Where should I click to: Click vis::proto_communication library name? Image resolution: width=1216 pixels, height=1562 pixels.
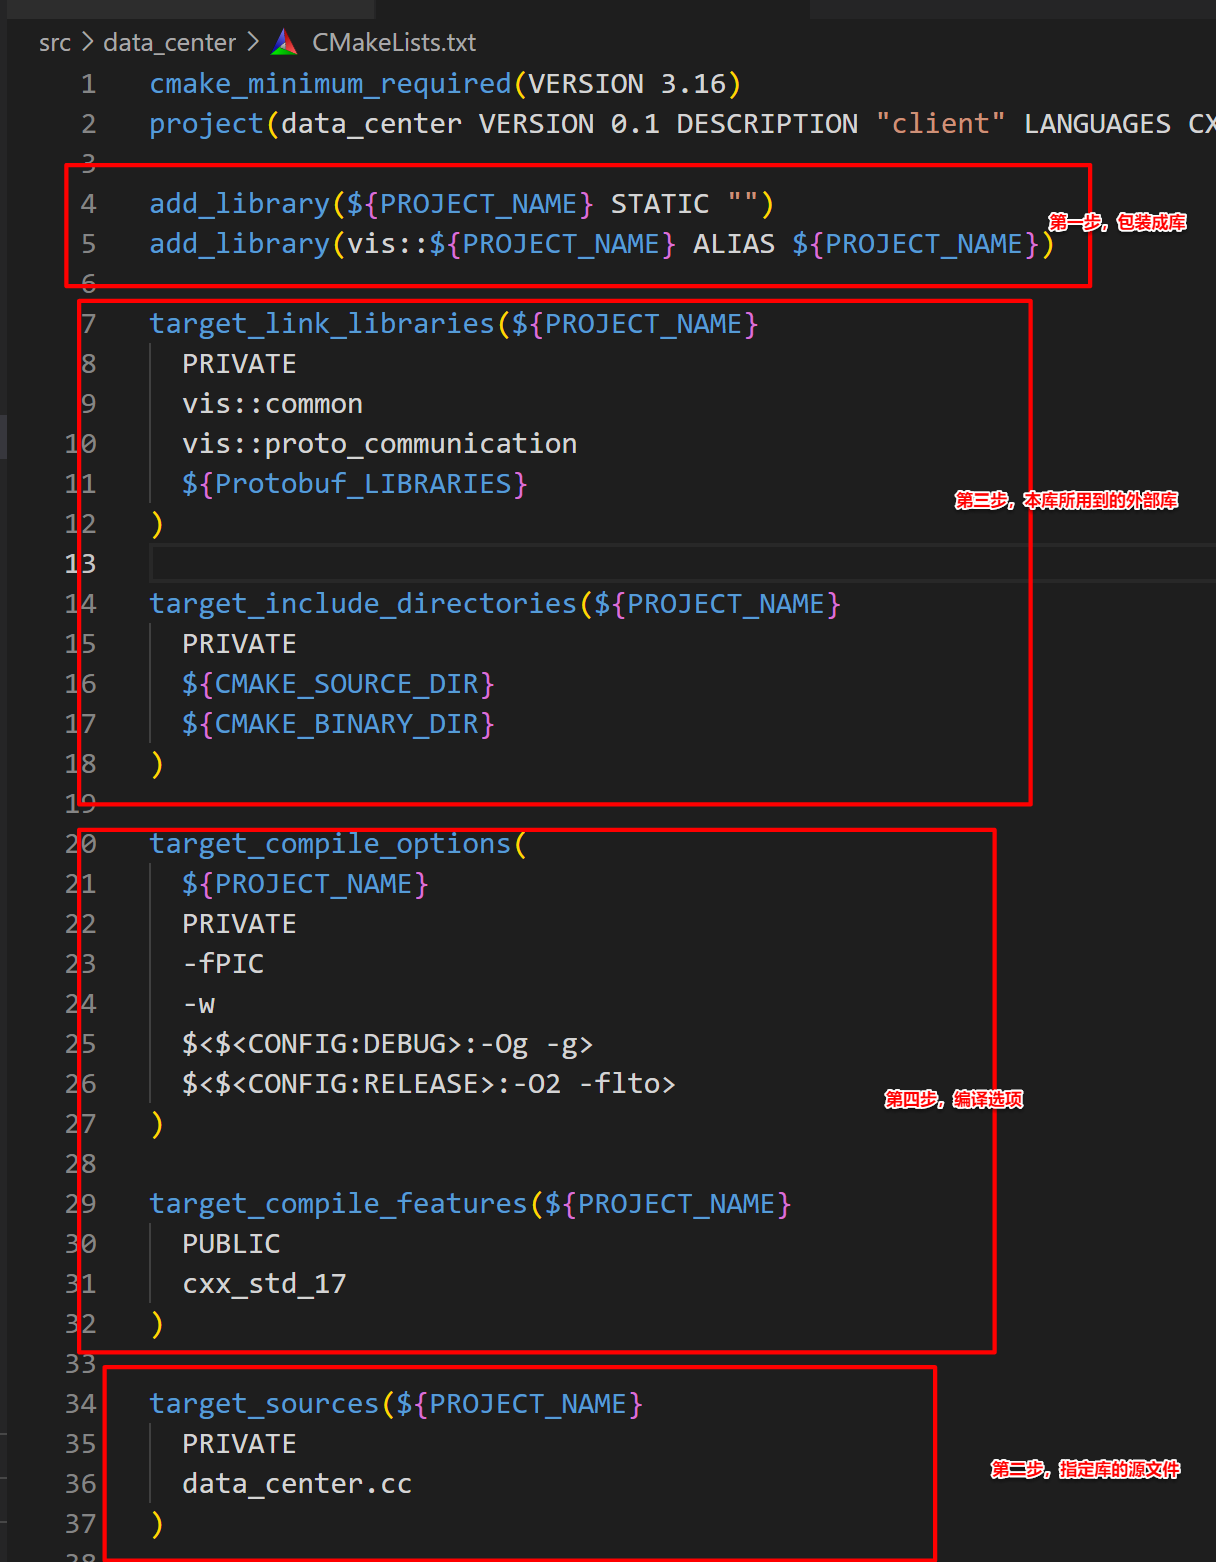[x=379, y=444]
